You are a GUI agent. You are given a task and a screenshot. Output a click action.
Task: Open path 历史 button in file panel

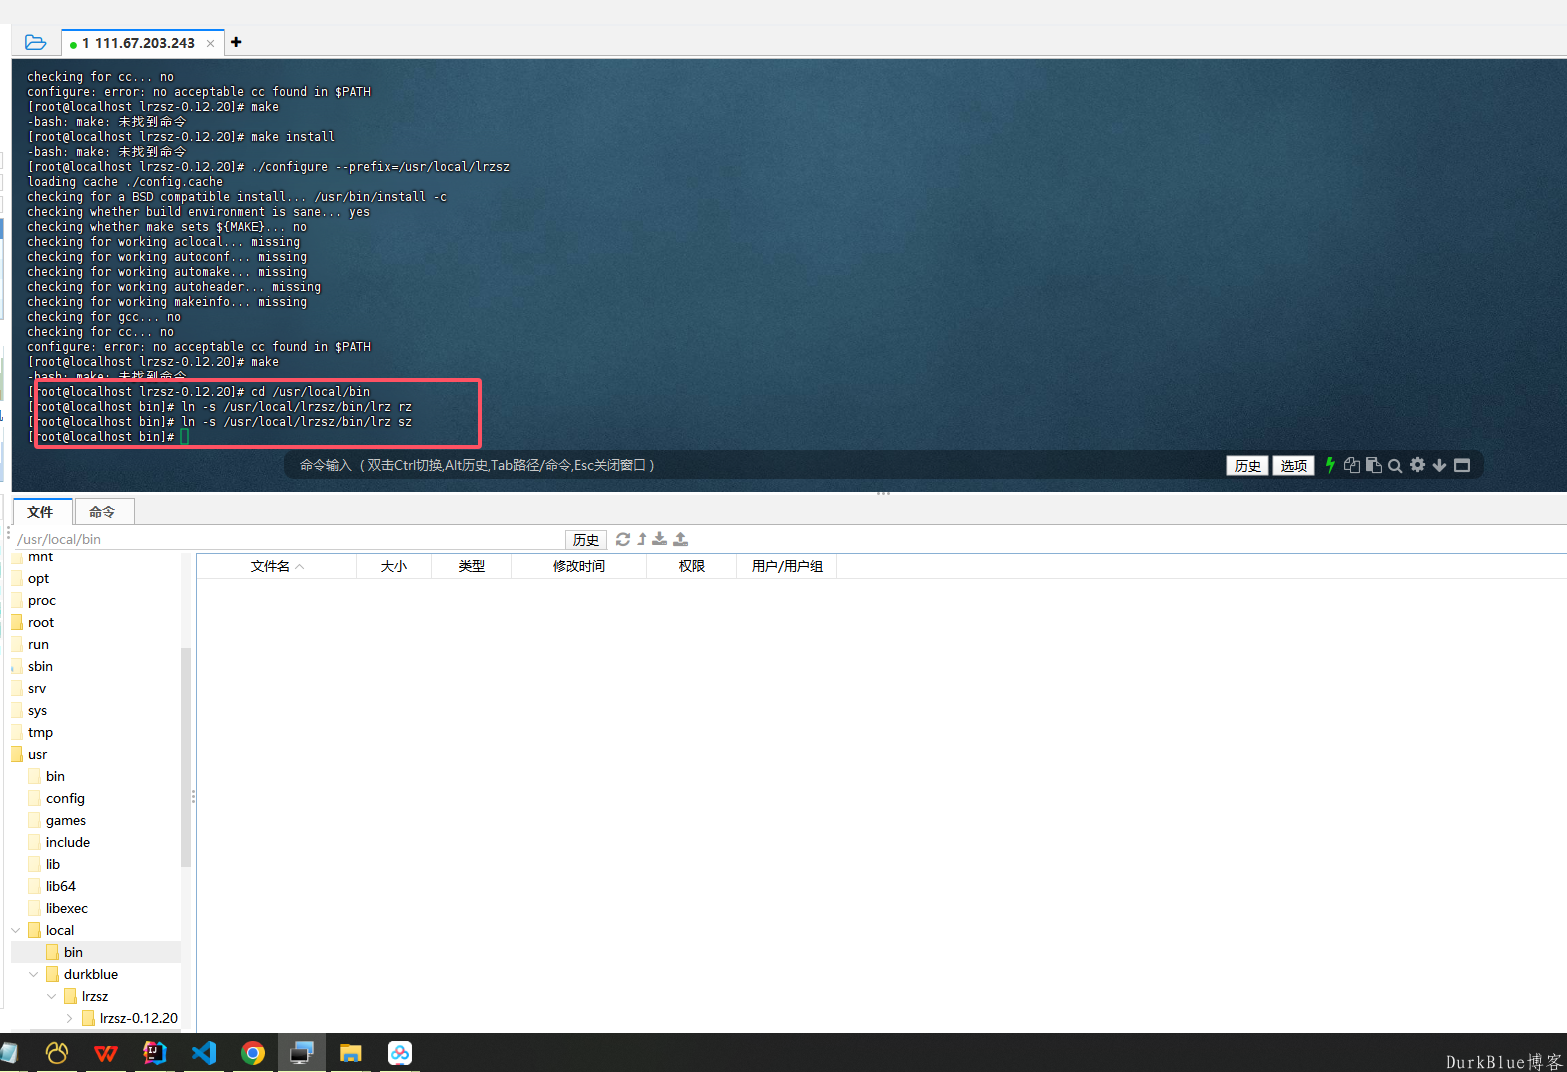pyautogui.click(x=586, y=539)
